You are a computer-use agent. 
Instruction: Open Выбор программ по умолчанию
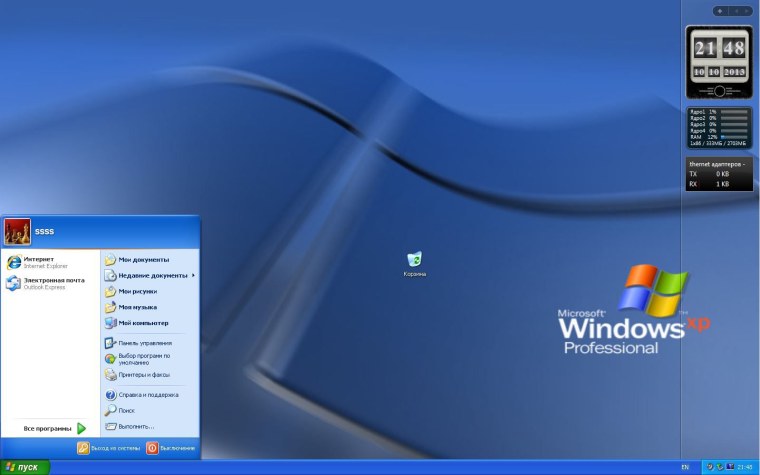(x=143, y=358)
